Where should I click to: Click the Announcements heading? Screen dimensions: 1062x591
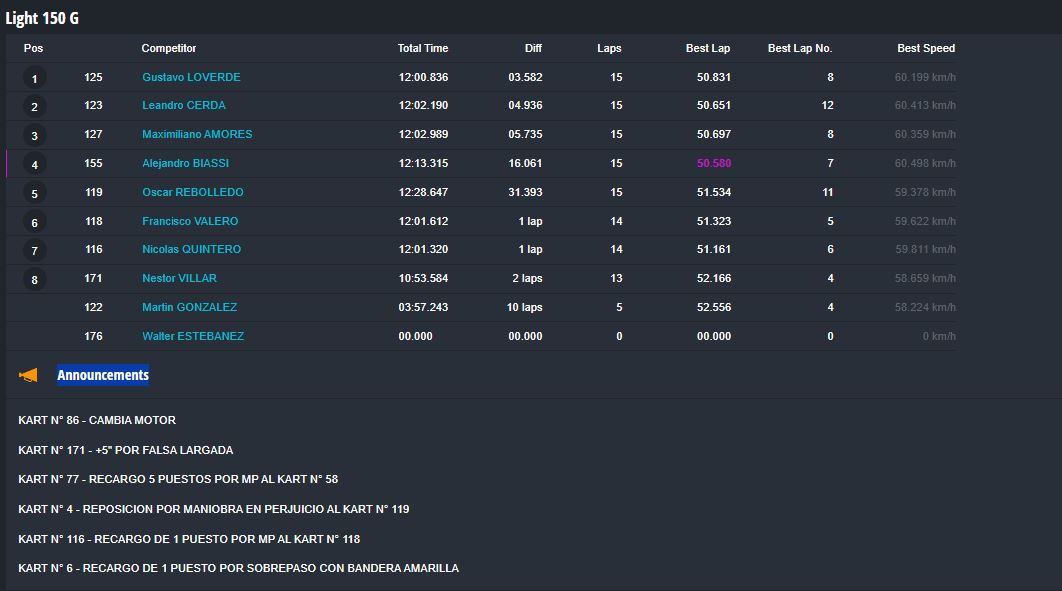point(103,375)
